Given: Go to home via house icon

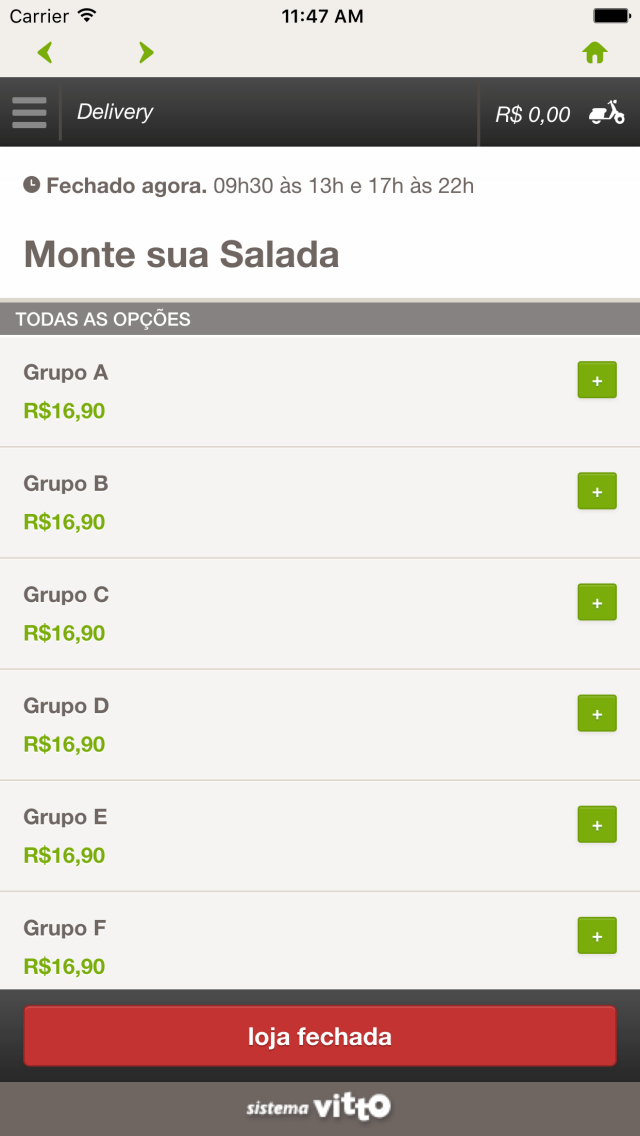Looking at the screenshot, I should click(x=594, y=52).
